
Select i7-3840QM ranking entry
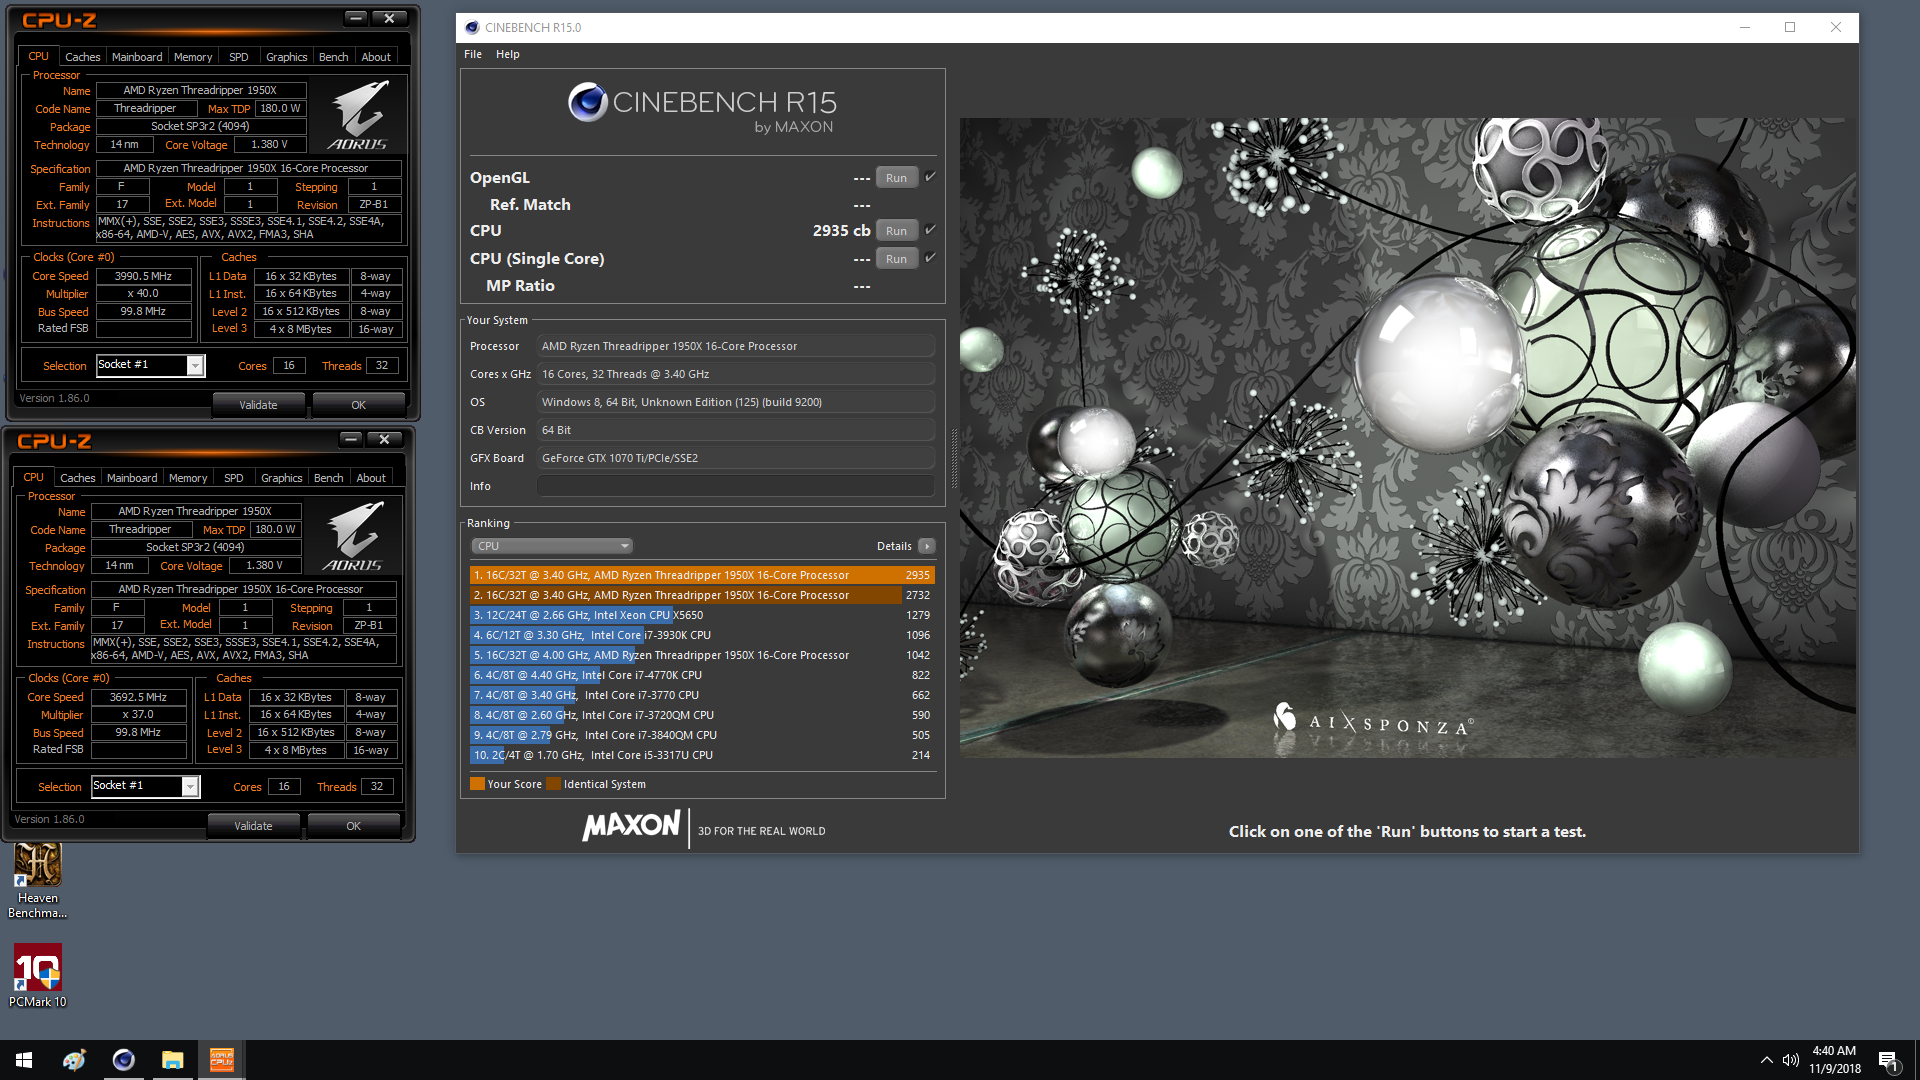pos(702,735)
